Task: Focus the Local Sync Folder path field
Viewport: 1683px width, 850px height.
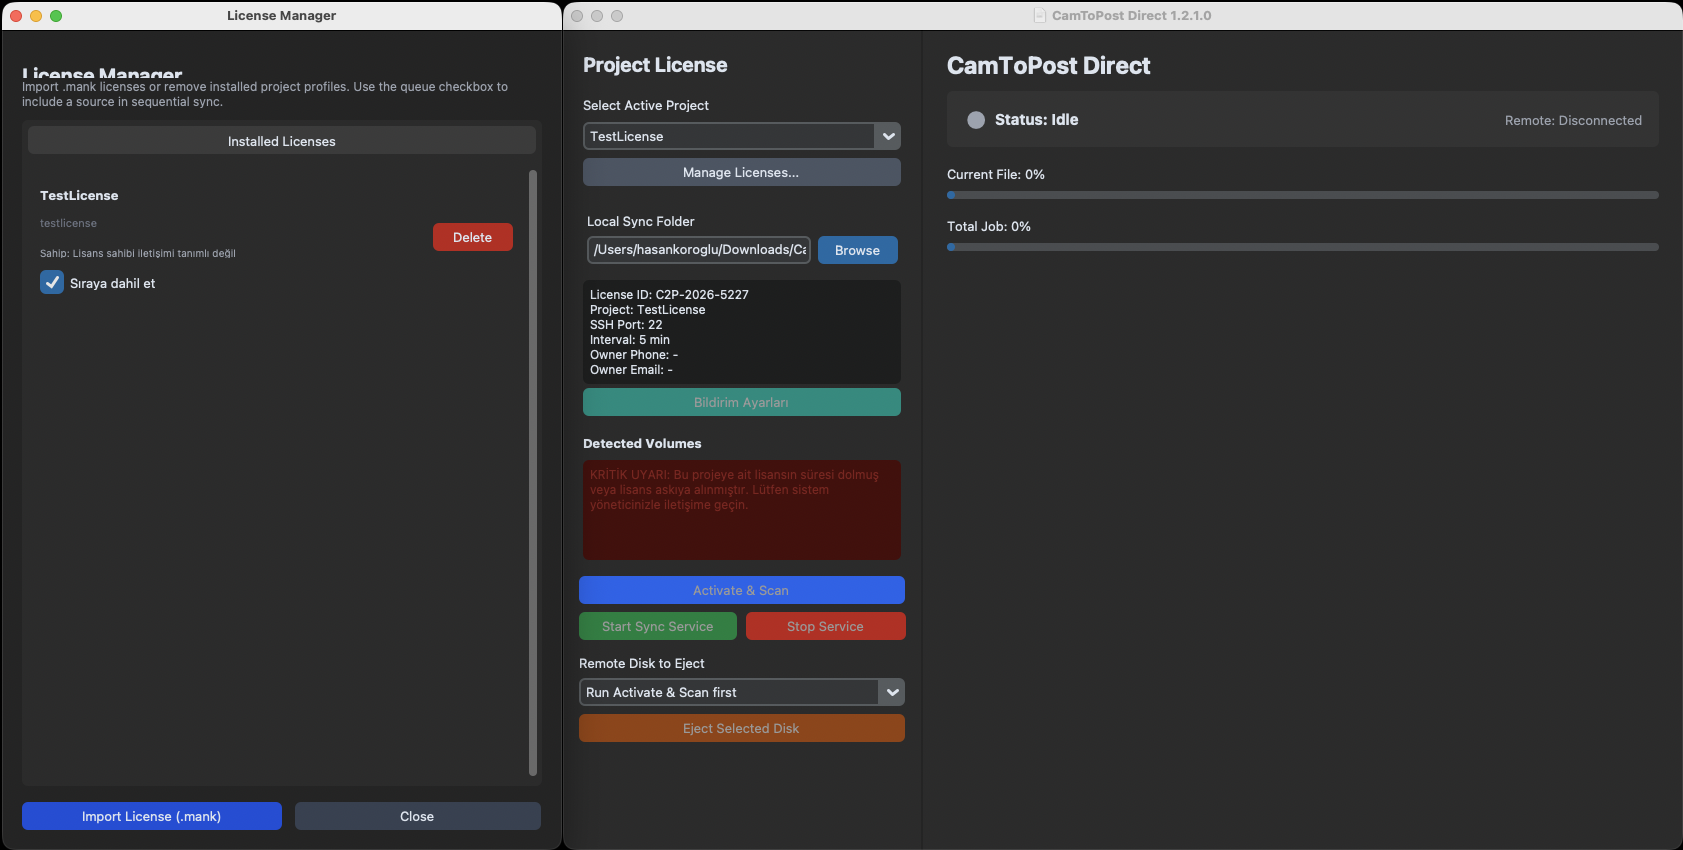Action: click(699, 250)
